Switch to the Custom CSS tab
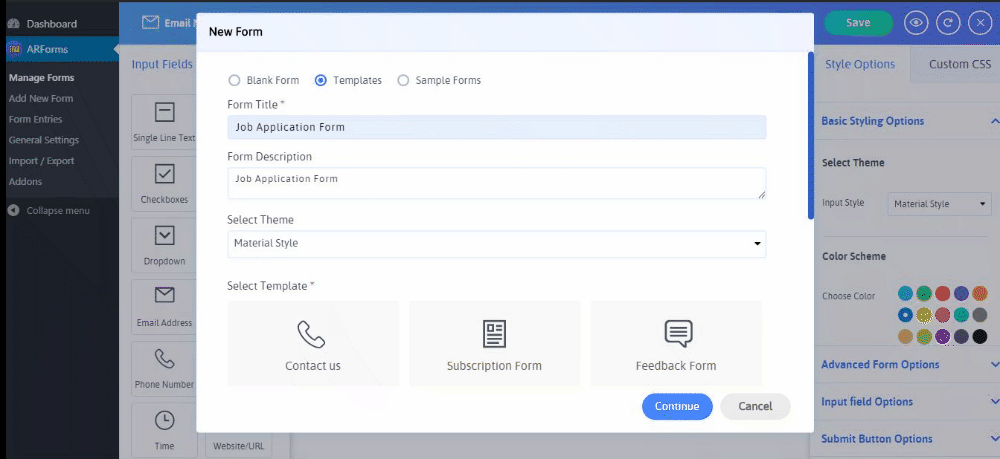Image resolution: width=1000 pixels, height=459 pixels. pyautogui.click(x=959, y=64)
